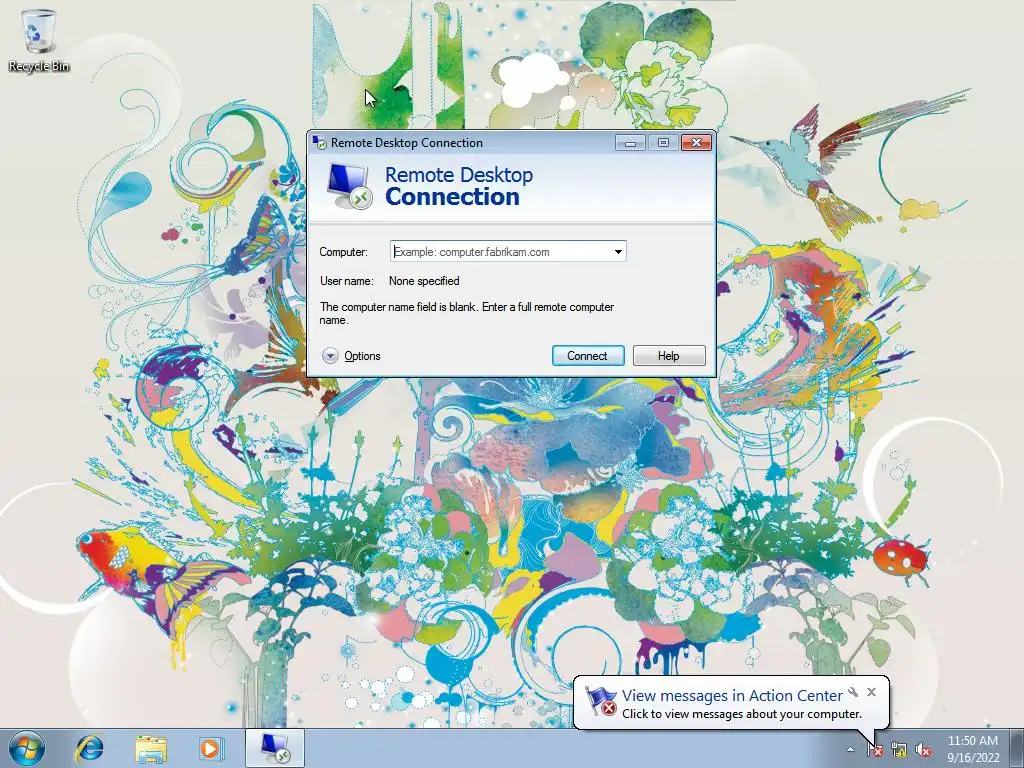Open Help in Remote Desktop Connection
Image resolution: width=1024 pixels, height=768 pixels.
[x=669, y=356]
